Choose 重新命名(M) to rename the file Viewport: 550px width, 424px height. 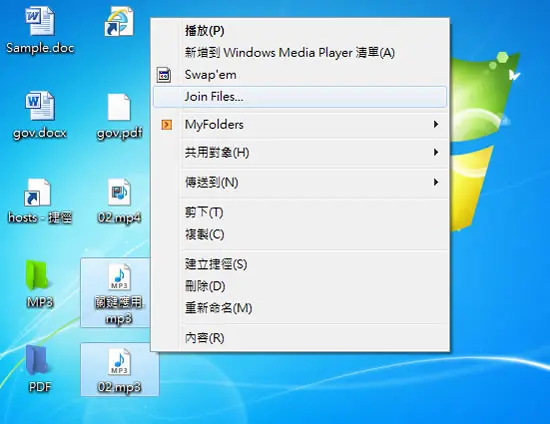(300, 308)
